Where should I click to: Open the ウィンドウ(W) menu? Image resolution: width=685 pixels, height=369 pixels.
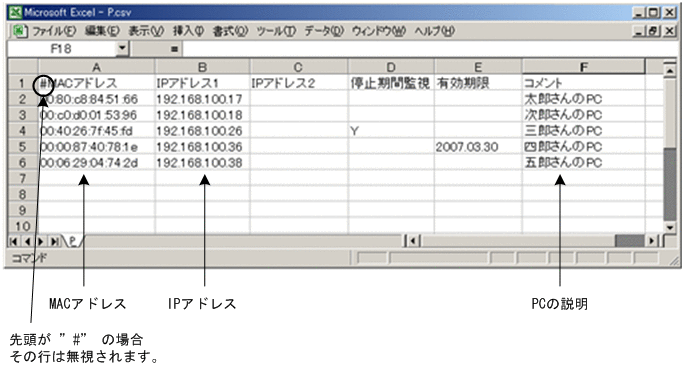coord(379,31)
